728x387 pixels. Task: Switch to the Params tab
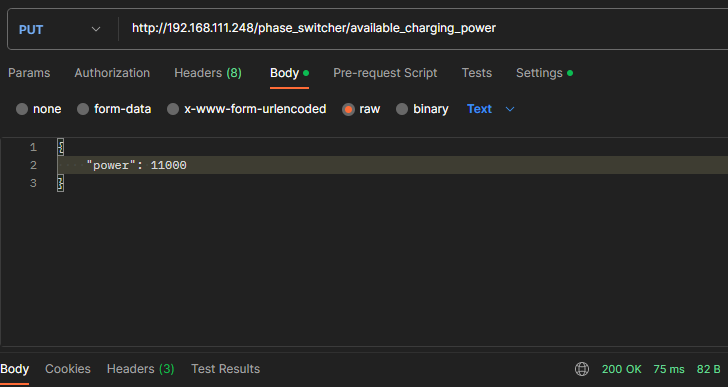(29, 73)
